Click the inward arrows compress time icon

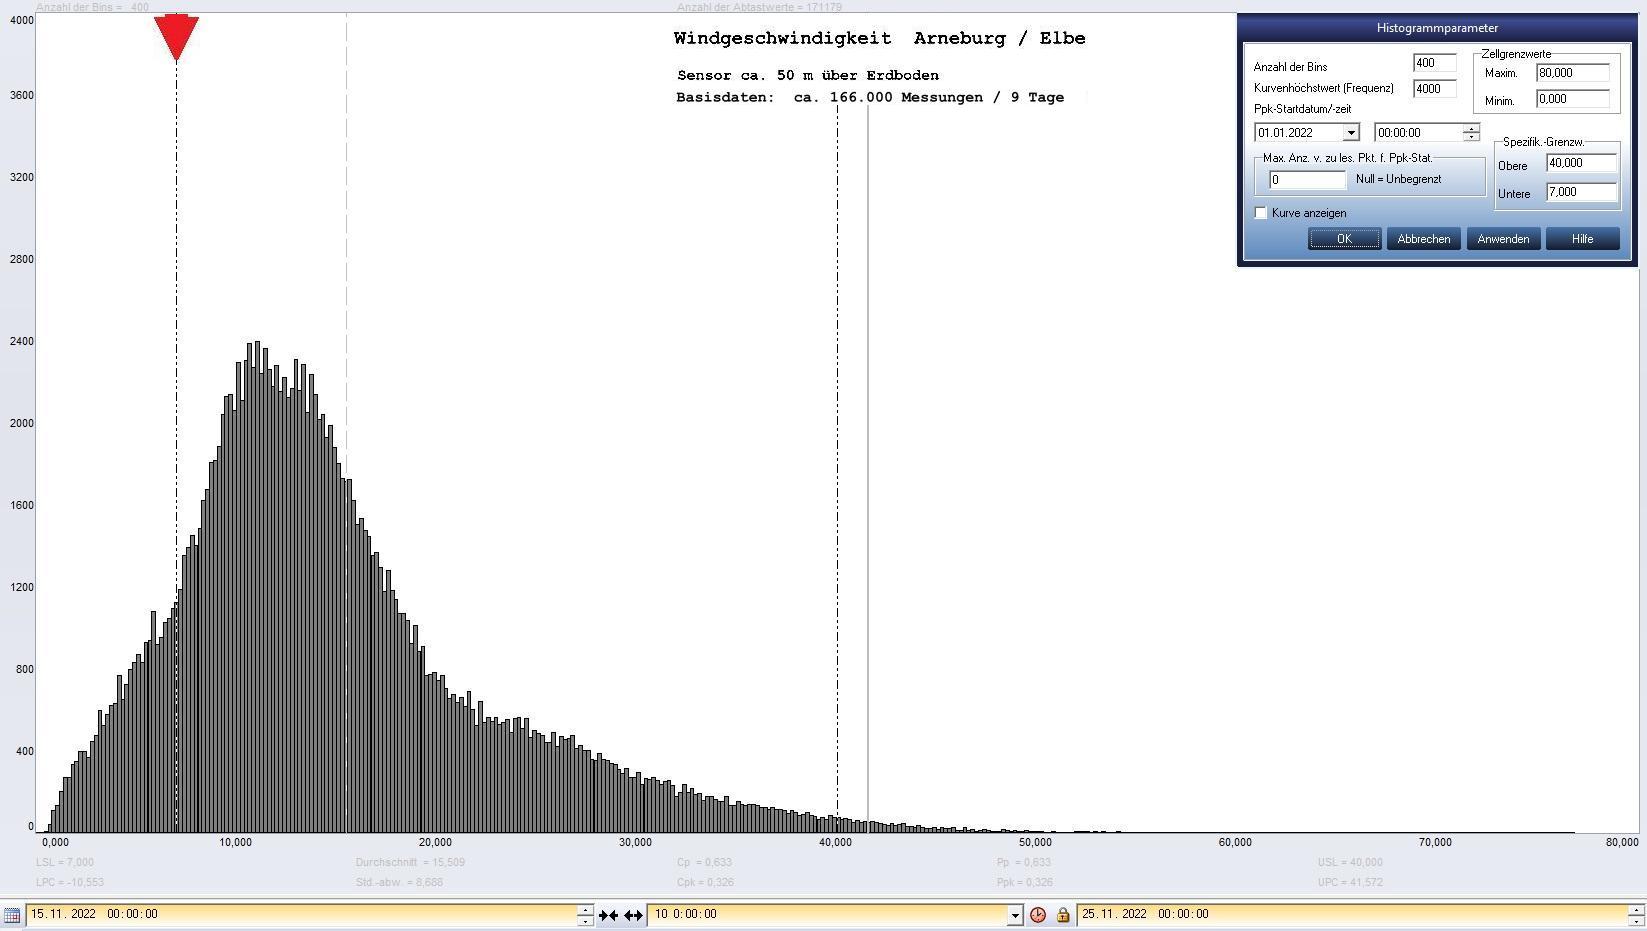click(x=608, y=915)
